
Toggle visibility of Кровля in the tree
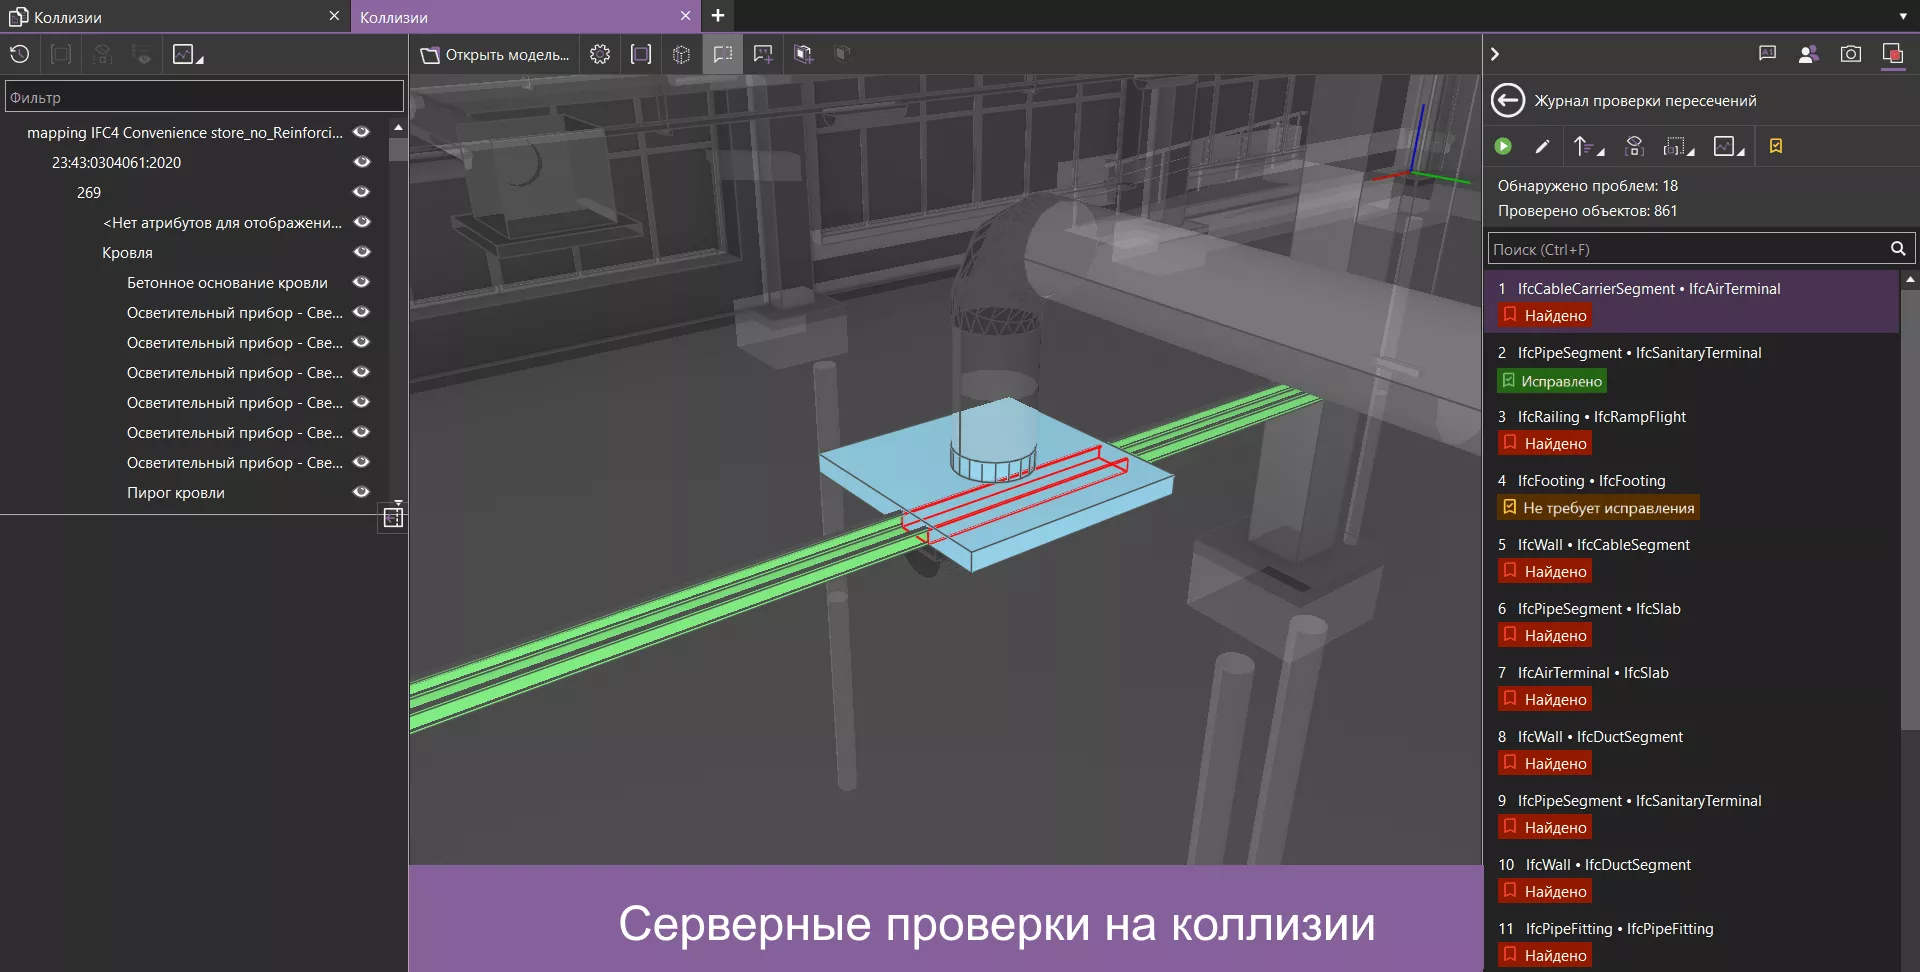click(x=361, y=252)
